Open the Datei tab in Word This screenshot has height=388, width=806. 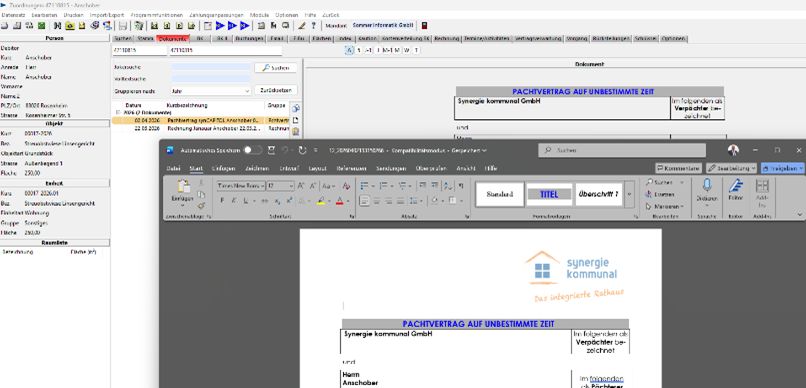[173, 168]
